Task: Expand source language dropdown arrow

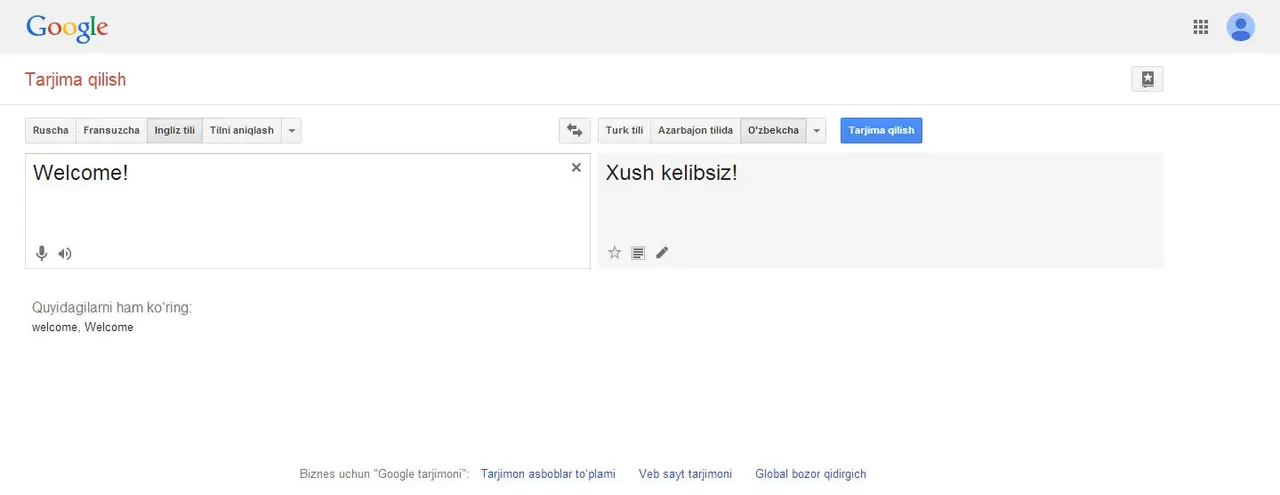Action: [291, 131]
